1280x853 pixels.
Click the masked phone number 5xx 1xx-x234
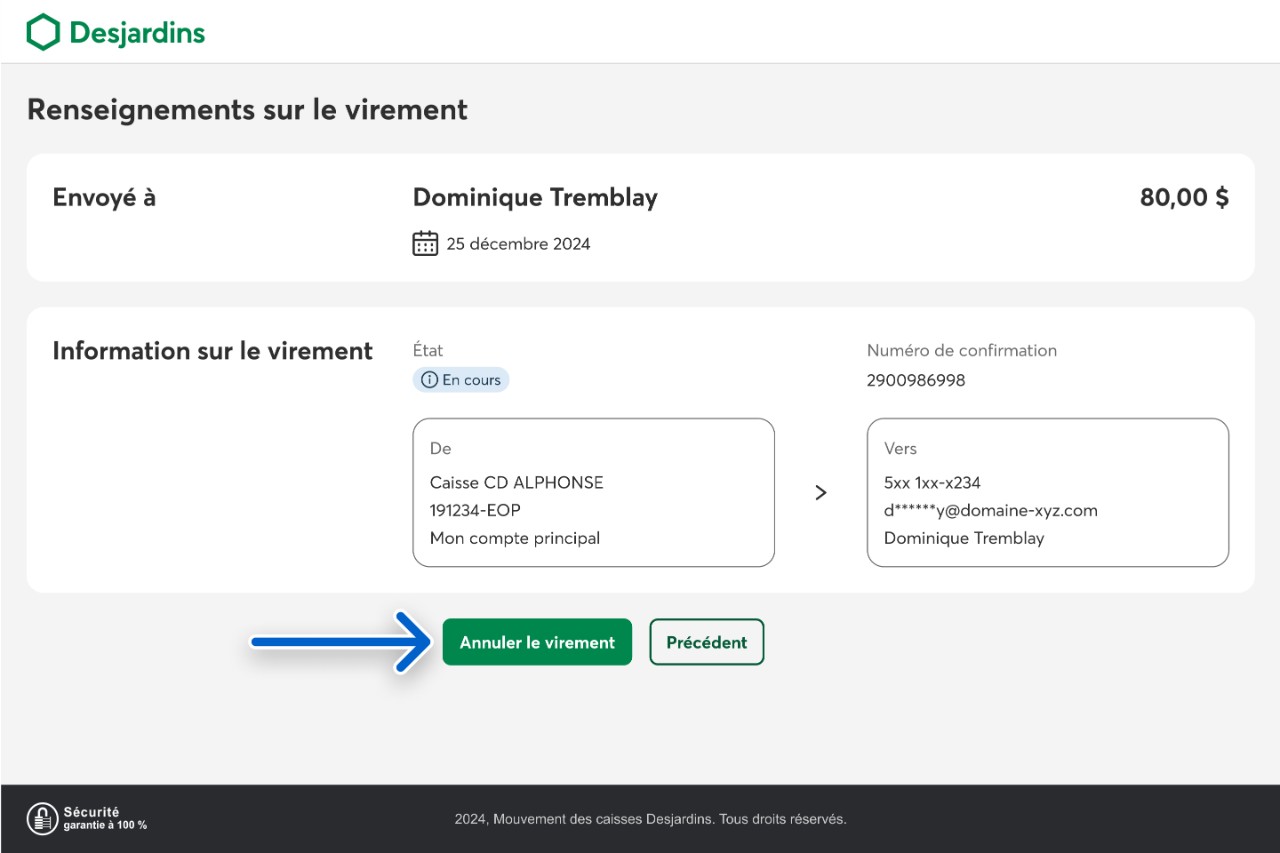(x=932, y=482)
